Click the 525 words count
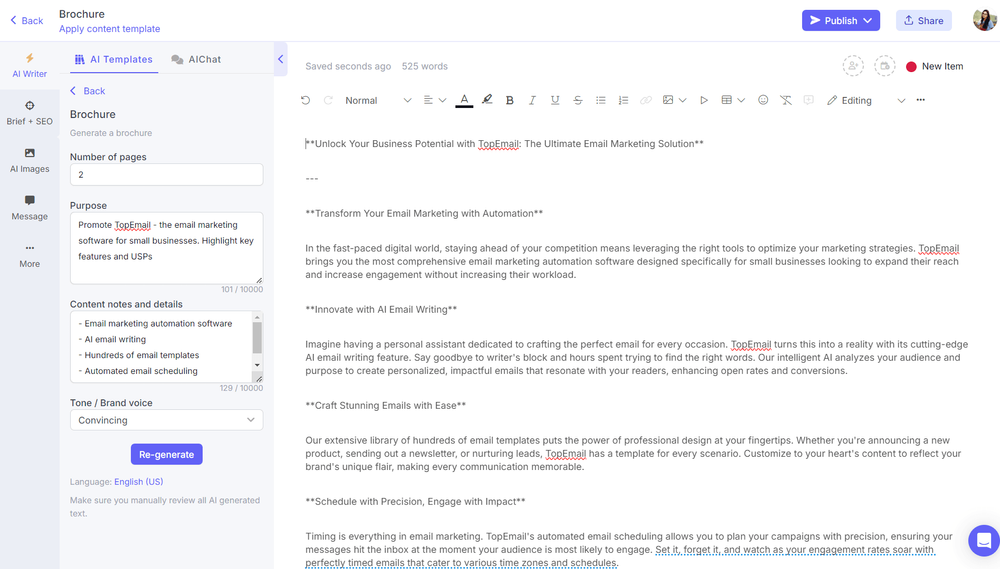Viewport: 1000px width, 569px height. coord(425,66)
